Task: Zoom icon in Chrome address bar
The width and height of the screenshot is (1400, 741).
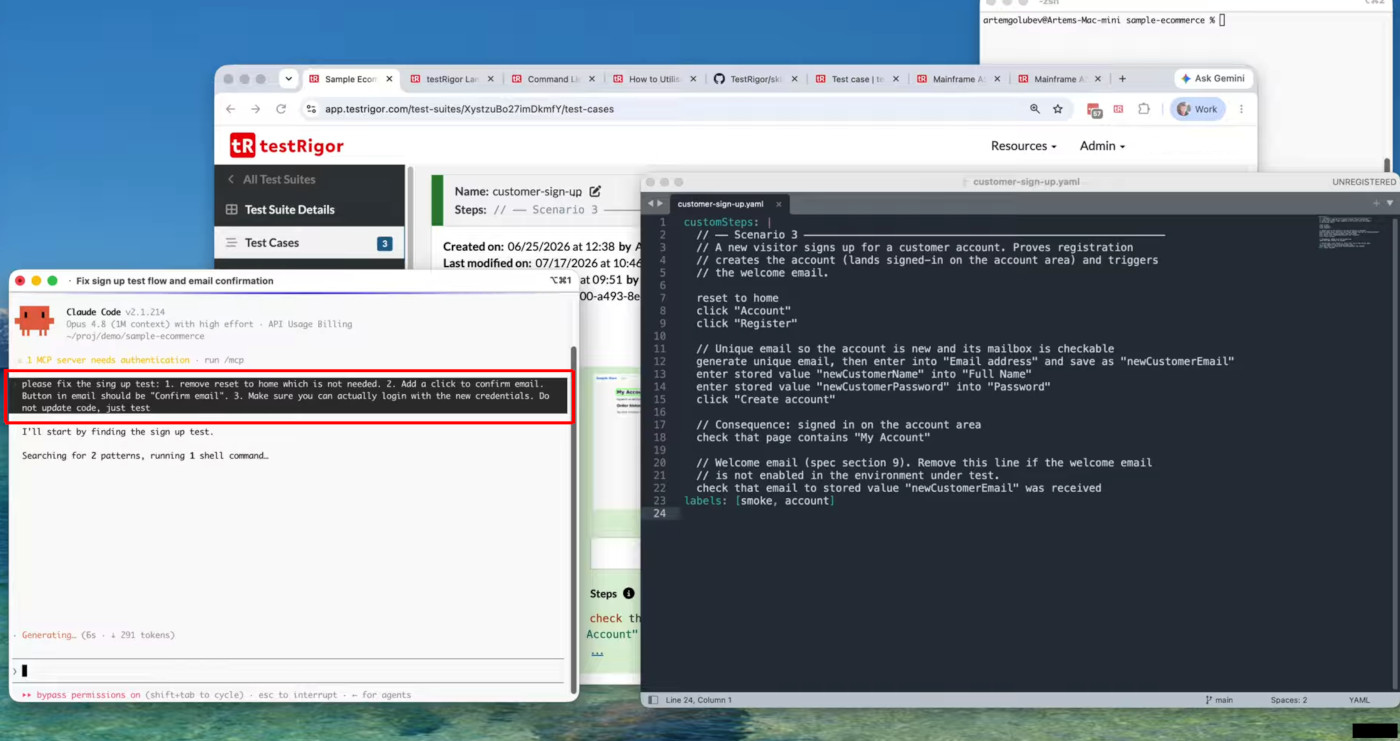Action: coord(1035,109)
